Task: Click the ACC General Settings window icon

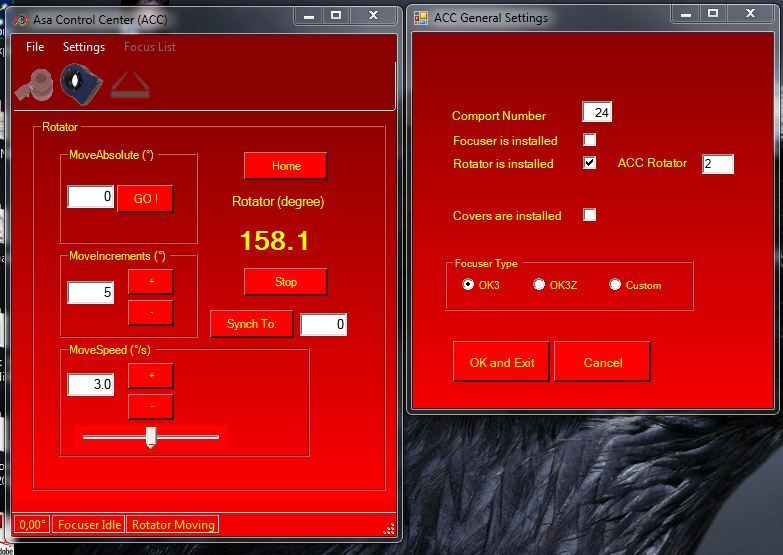Action: tap(421, 18)
